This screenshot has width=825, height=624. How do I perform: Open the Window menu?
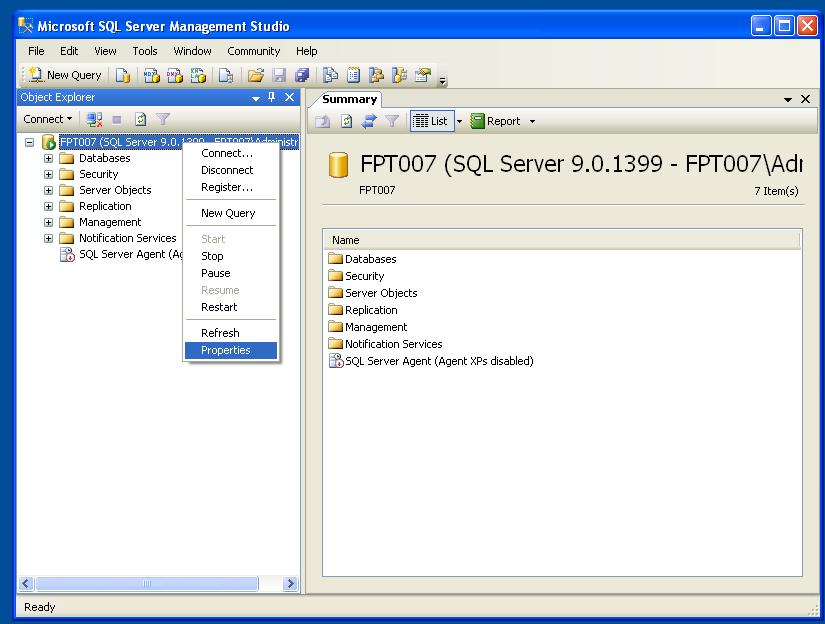pos(192,51)
